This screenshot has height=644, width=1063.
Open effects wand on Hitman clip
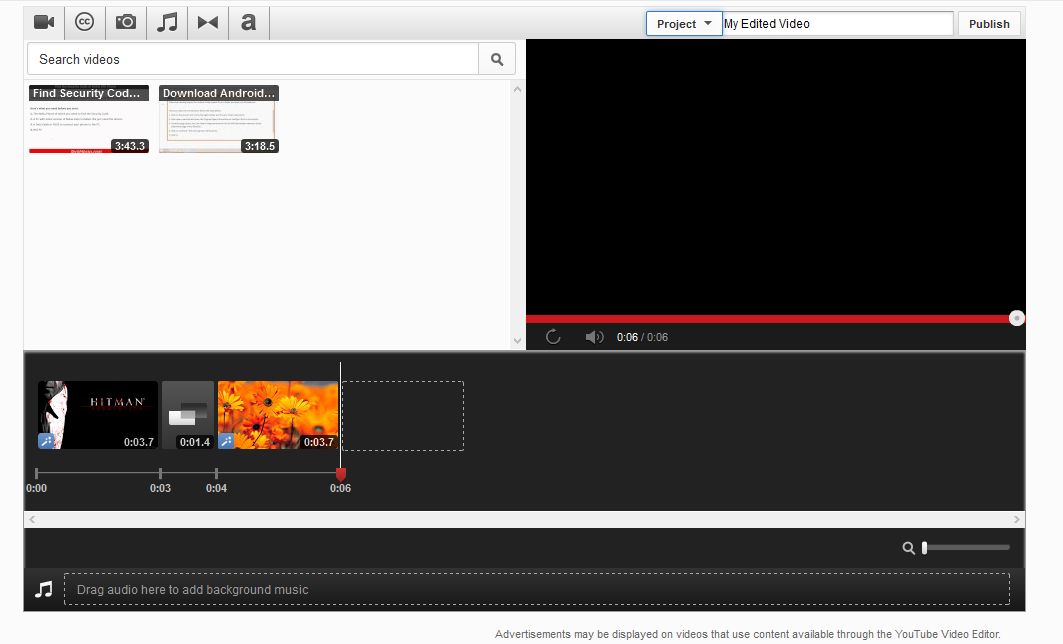46,441
